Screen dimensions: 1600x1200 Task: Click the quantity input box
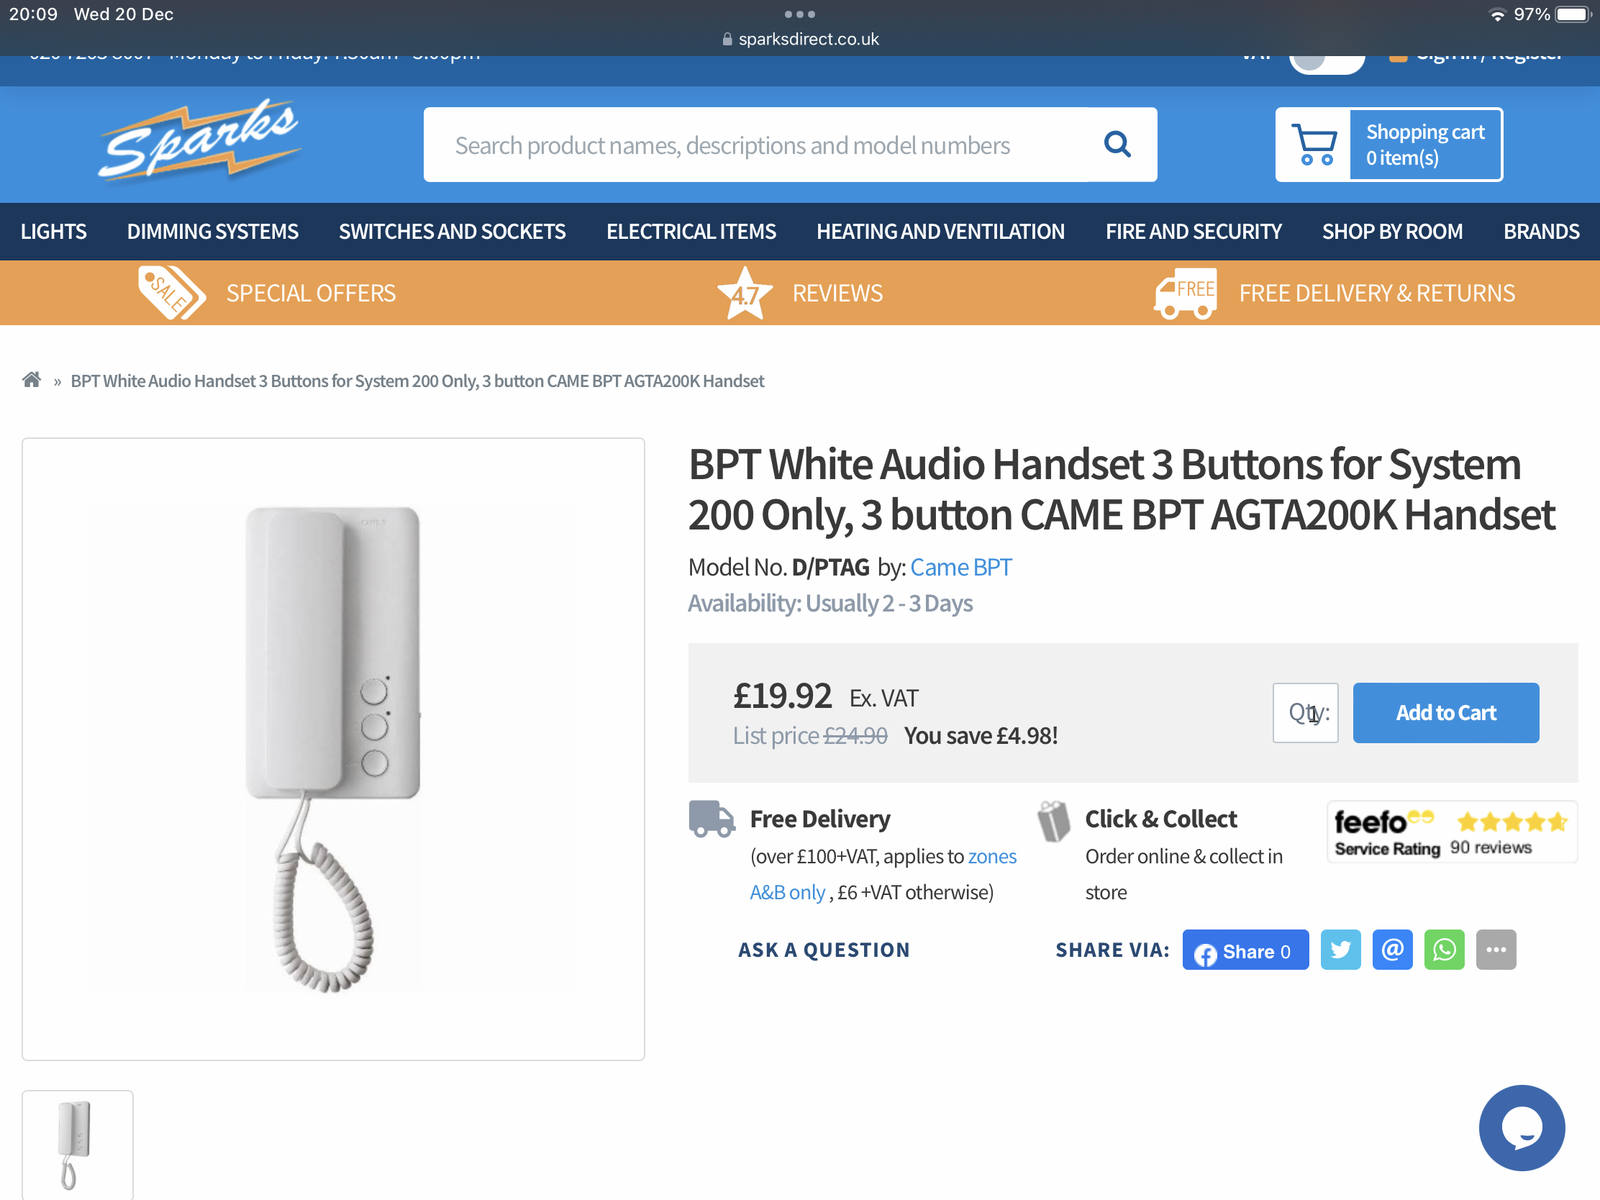(1305, 713)
